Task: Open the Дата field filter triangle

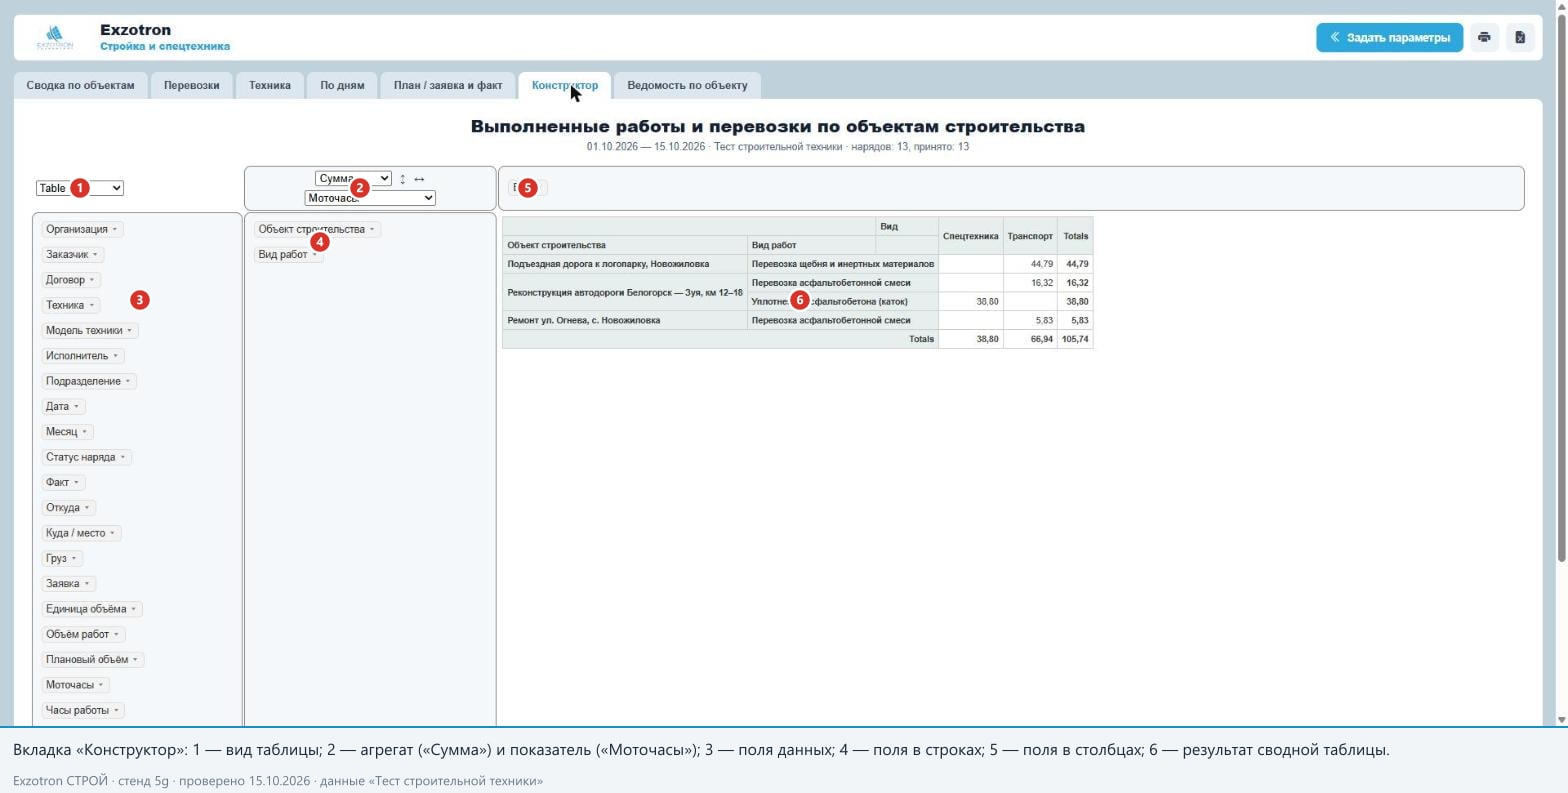Action: (x=76, y=407)
